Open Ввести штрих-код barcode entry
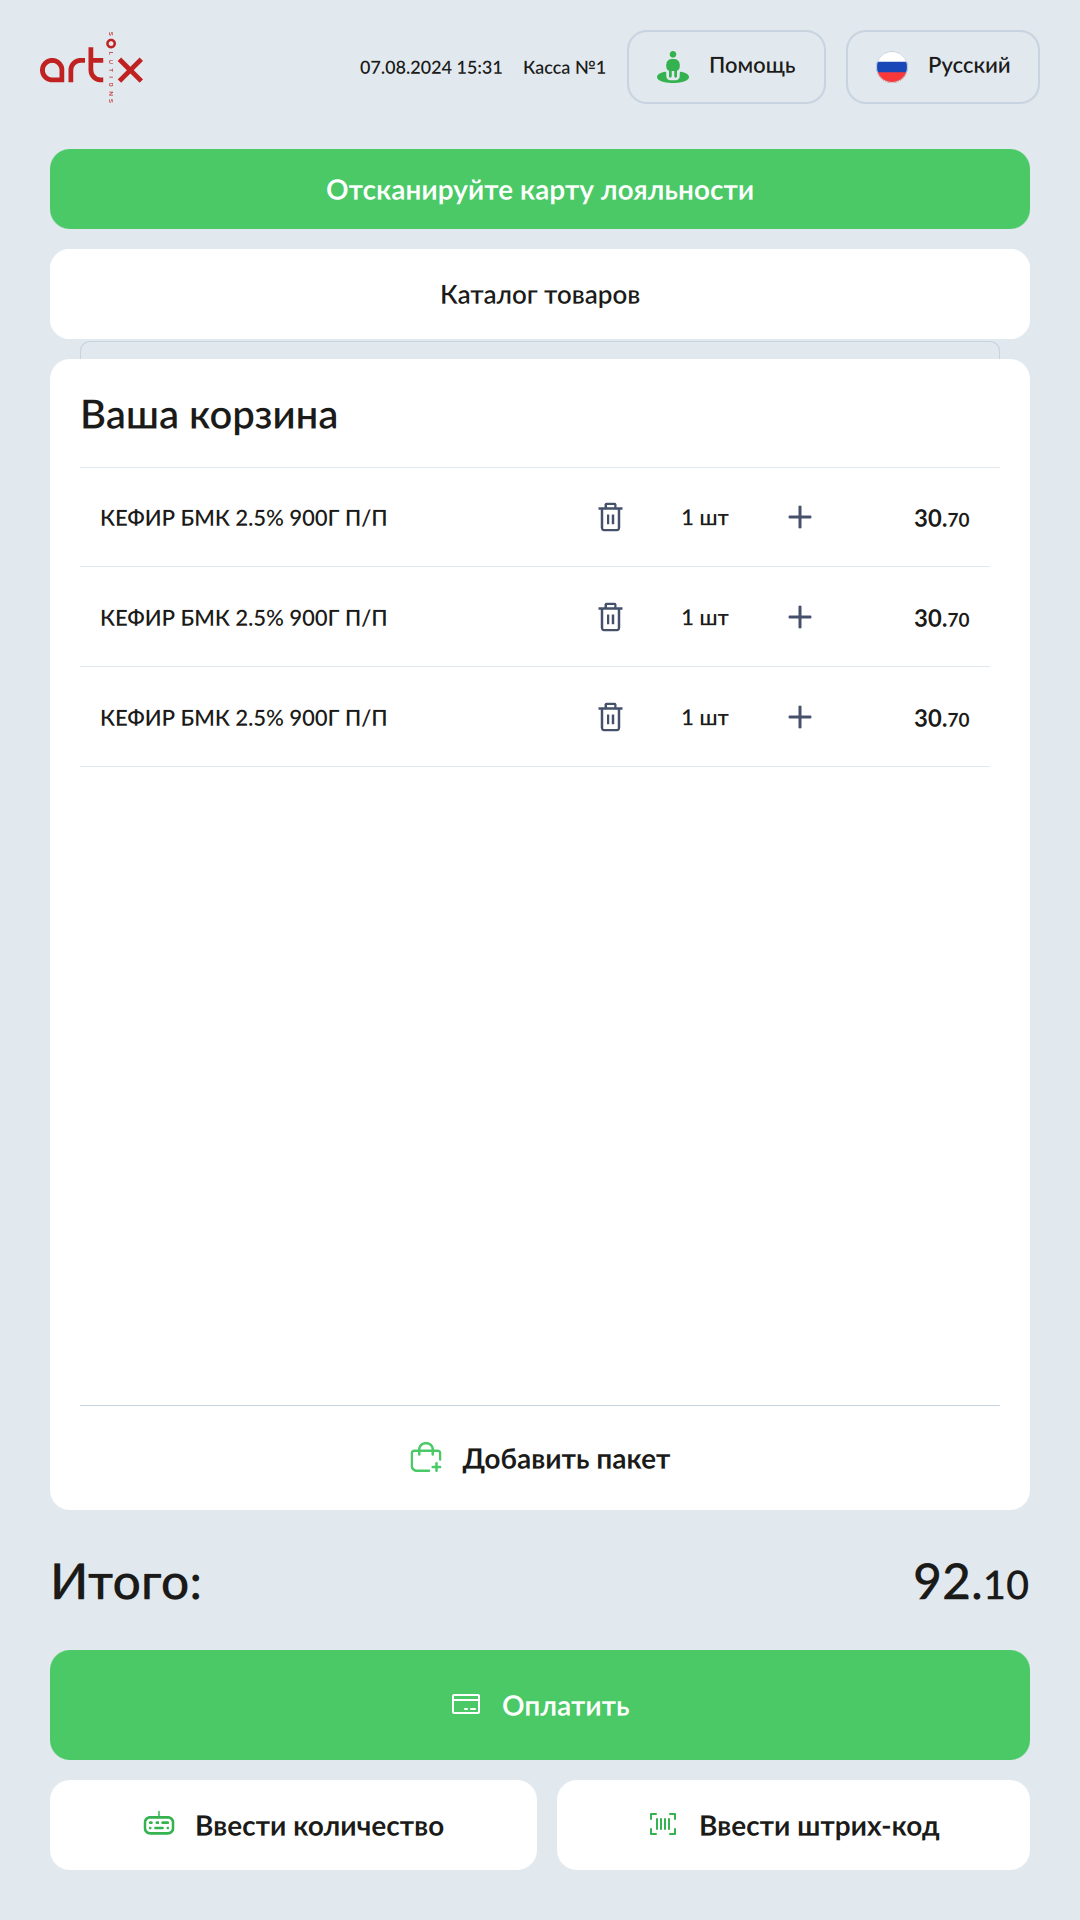 [x=793, y=1825]
